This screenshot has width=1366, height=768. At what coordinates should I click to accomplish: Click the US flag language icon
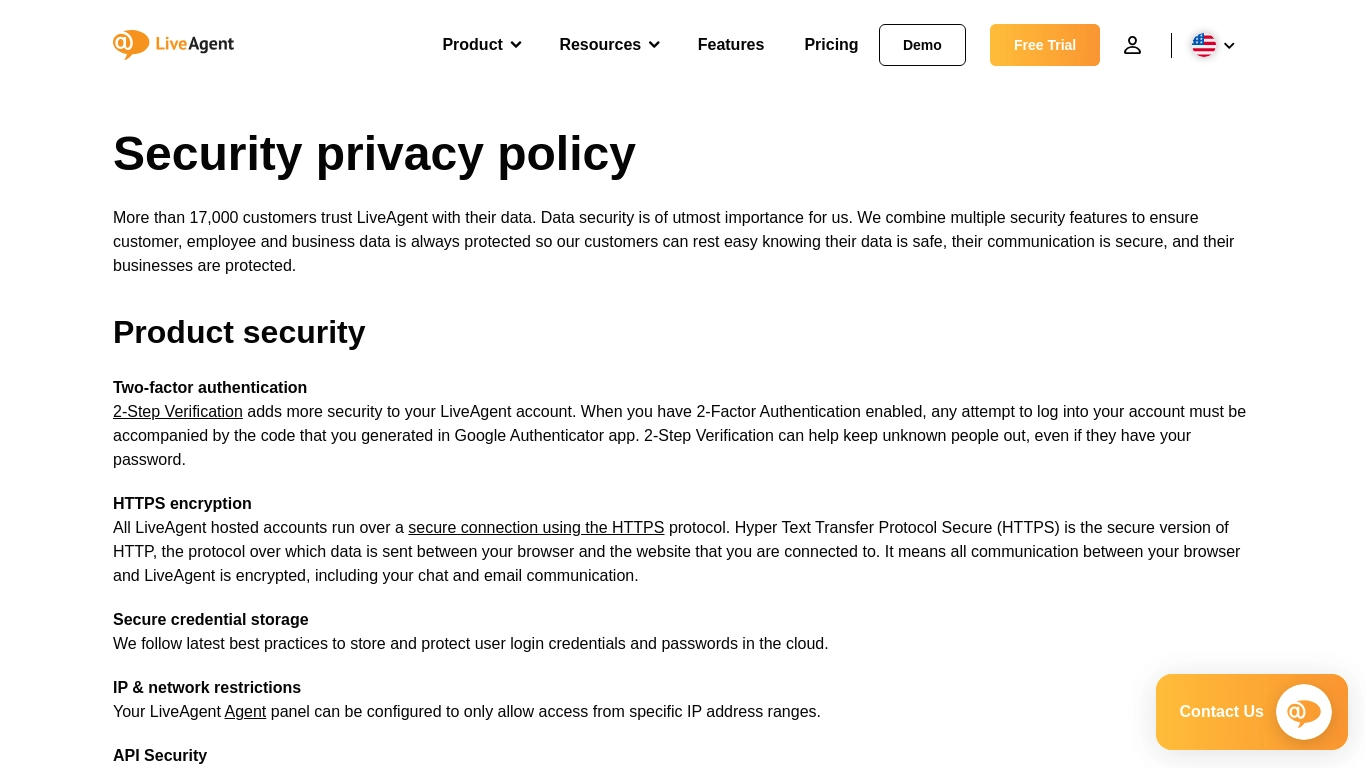[x=1204, y=45]
